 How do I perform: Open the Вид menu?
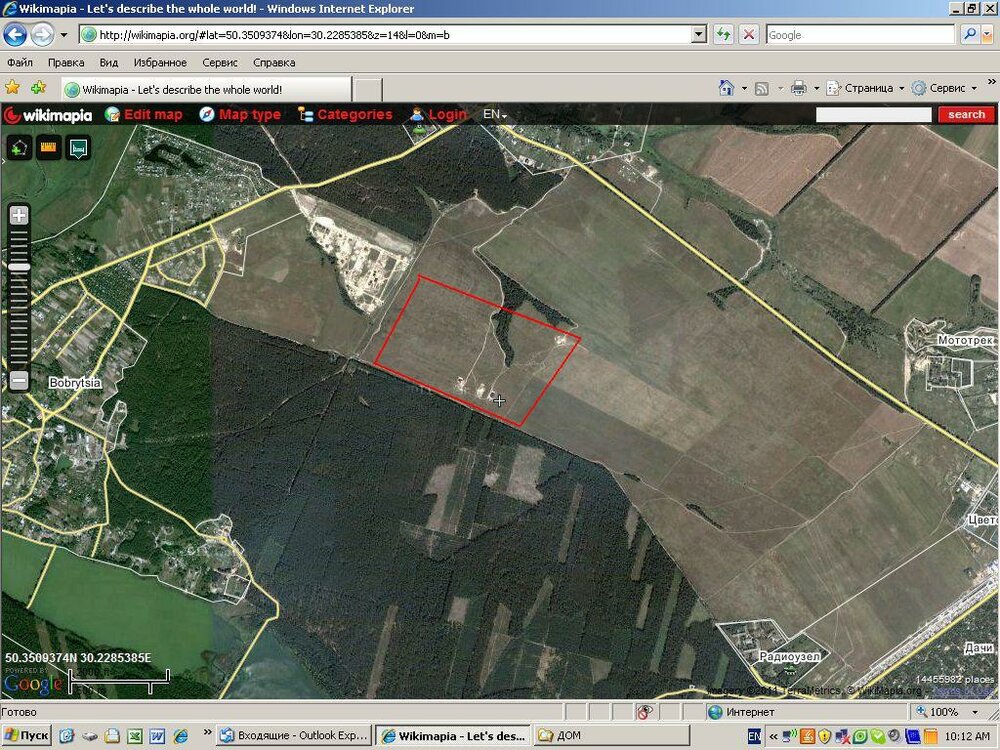[108, 62]
